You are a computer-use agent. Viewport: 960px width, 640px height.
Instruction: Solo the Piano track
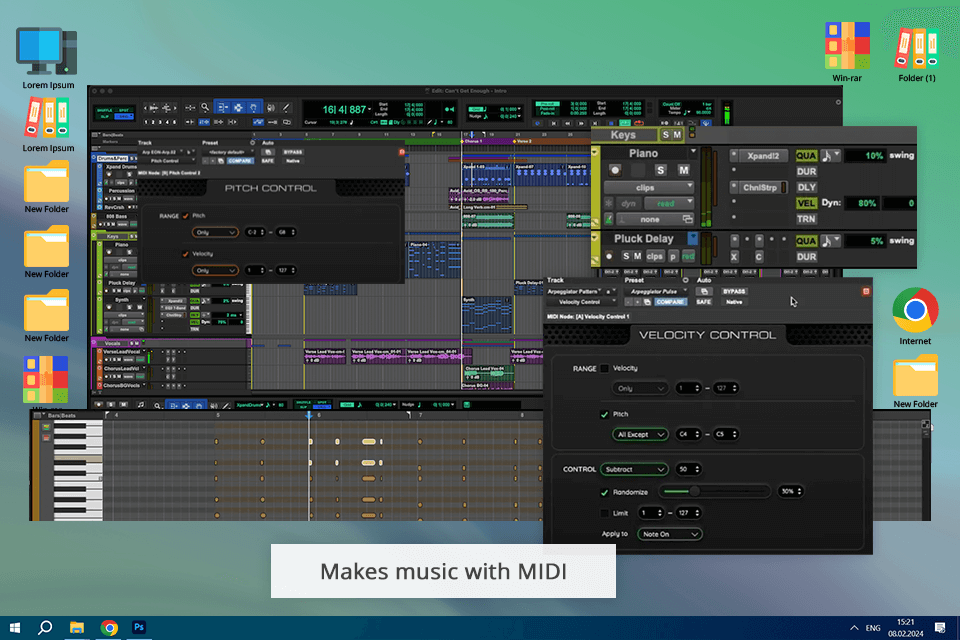click(x=660, y=170)
